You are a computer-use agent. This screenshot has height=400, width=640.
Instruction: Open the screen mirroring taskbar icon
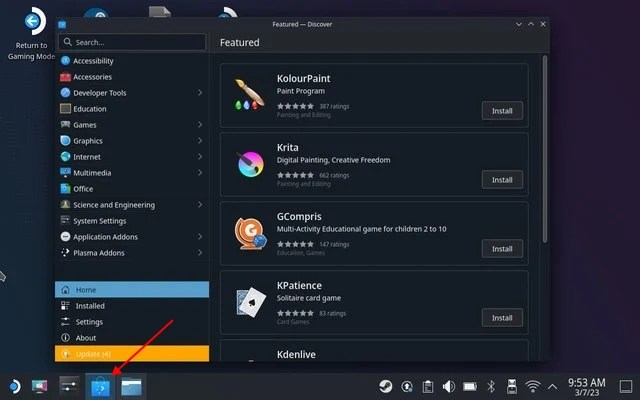click(x=39, y=386)
